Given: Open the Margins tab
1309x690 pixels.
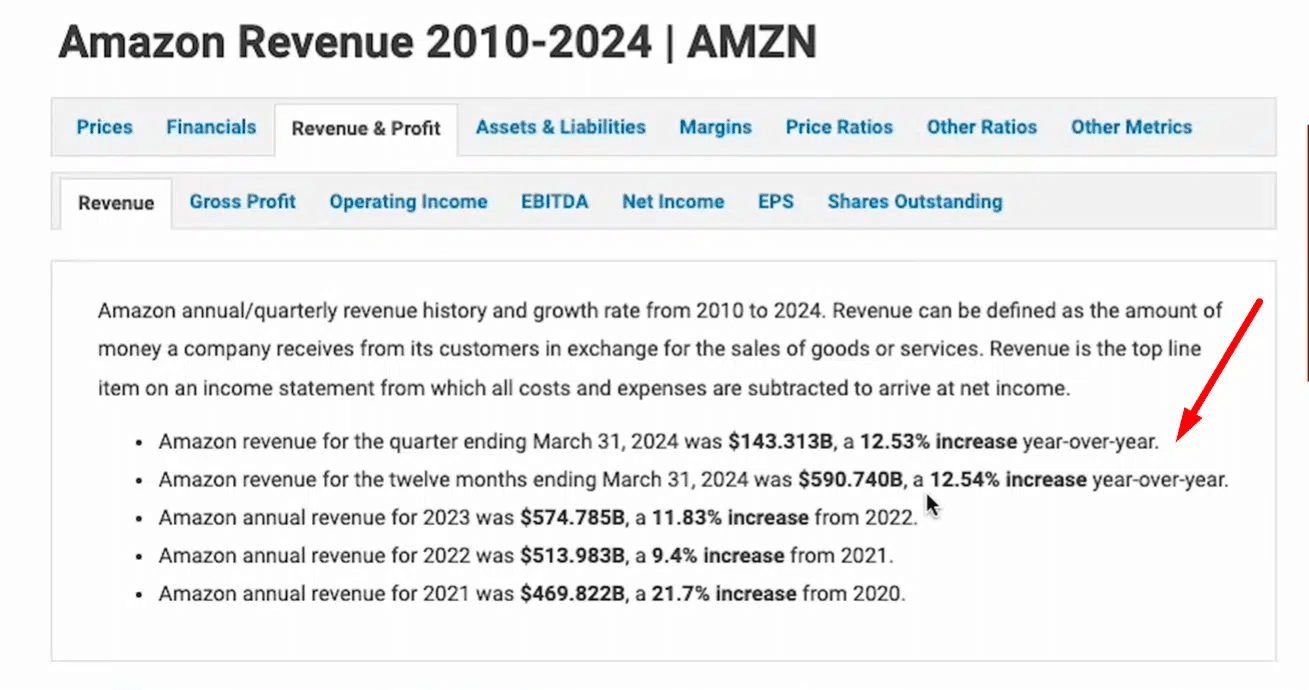Looking at the screenshot, I should point(715,127).
